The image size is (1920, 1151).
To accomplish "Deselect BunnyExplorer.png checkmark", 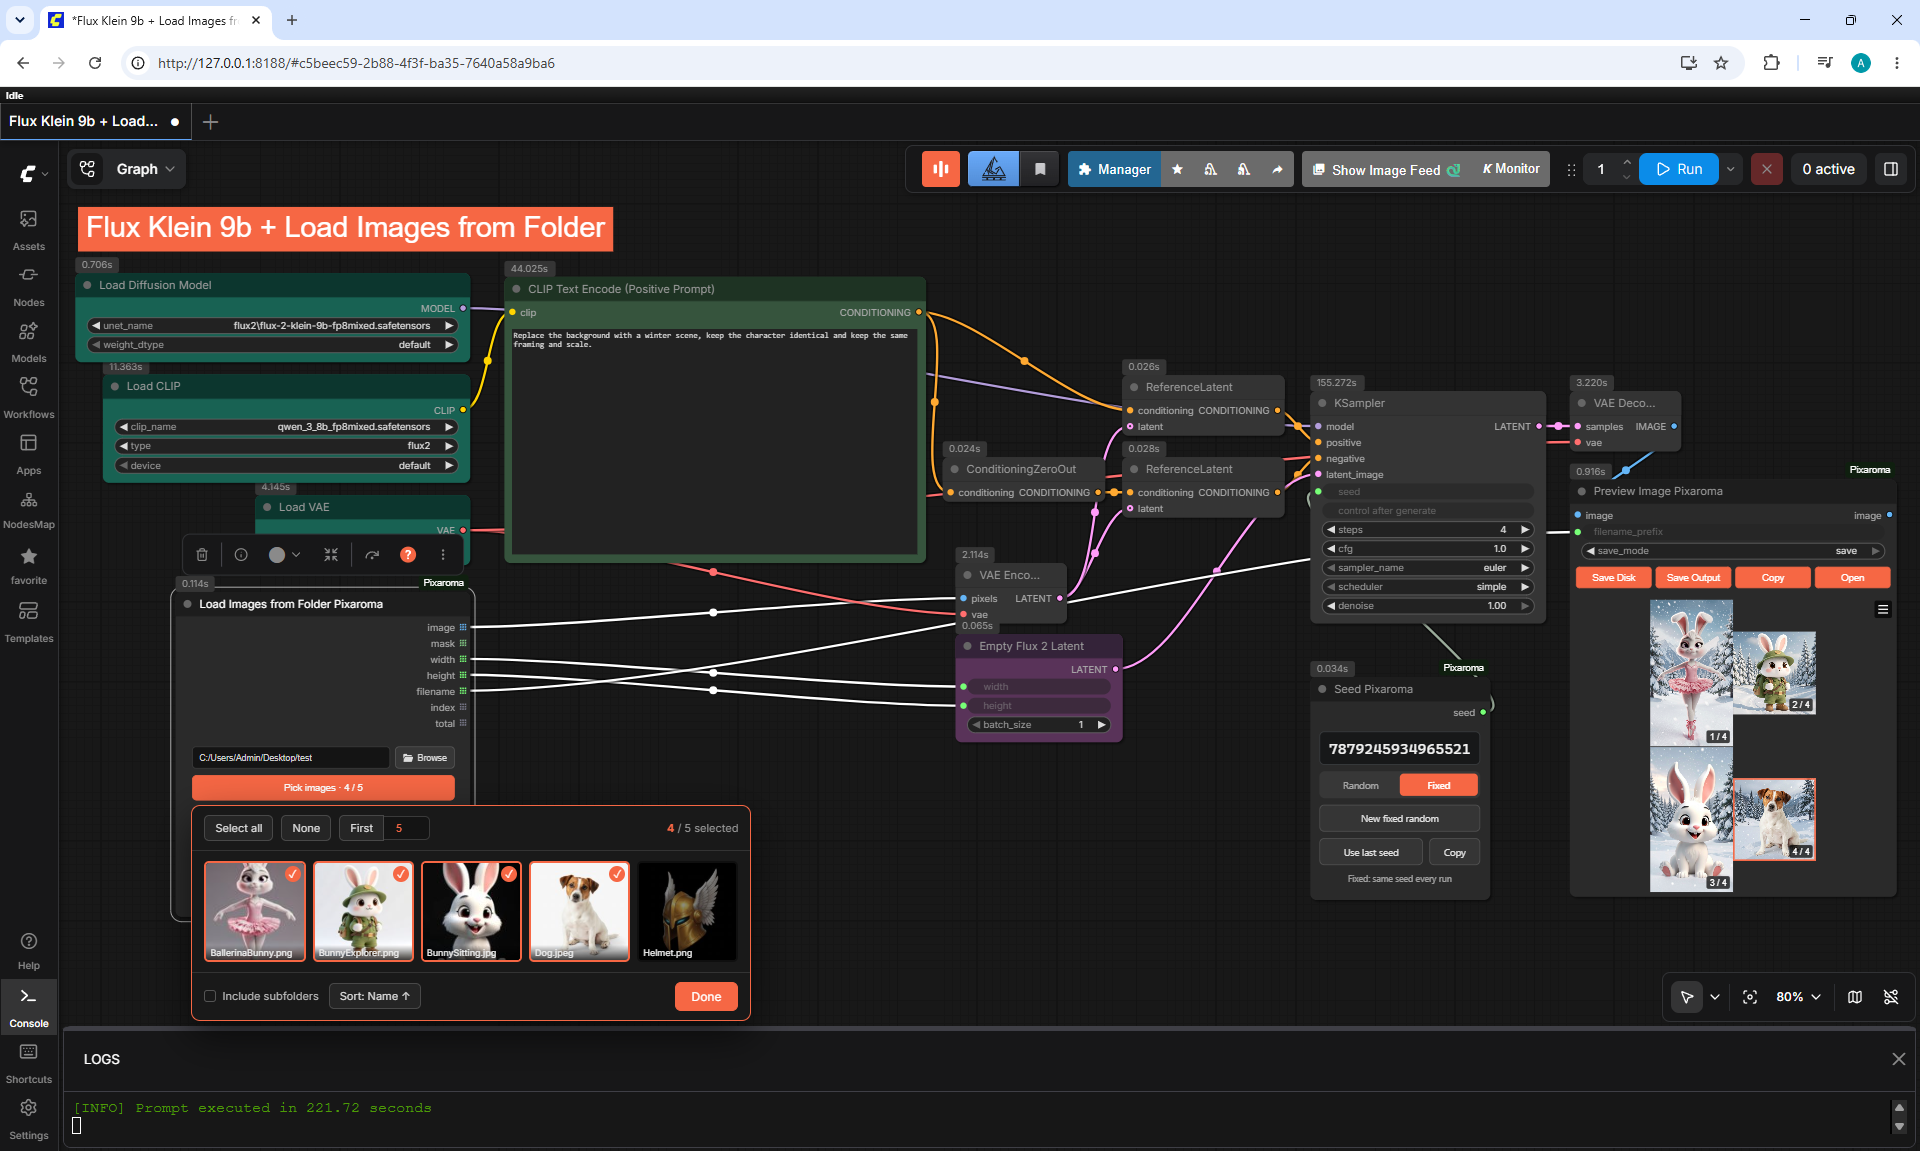I will coord(401,874).
